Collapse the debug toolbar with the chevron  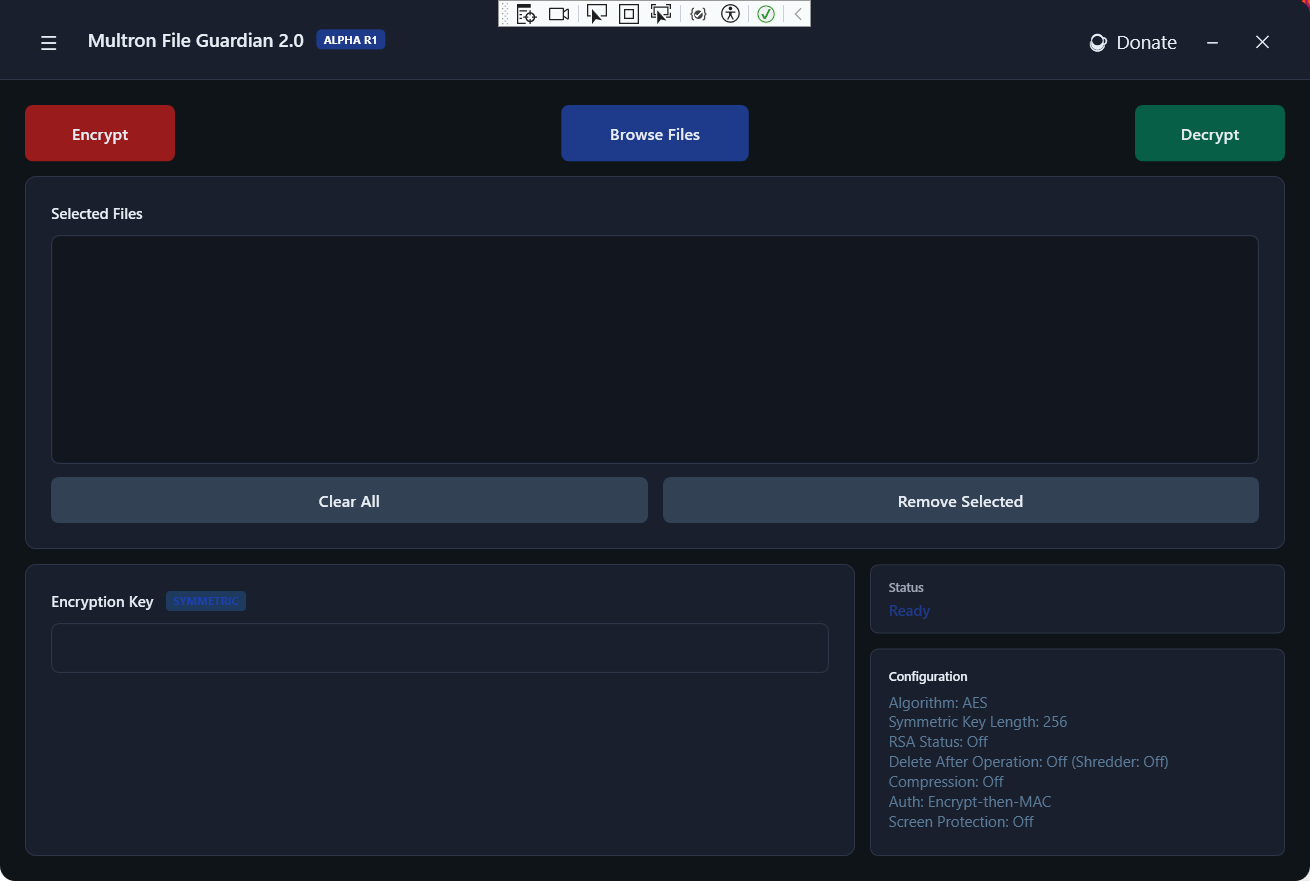pyautogui.click(x=798, y=14)
